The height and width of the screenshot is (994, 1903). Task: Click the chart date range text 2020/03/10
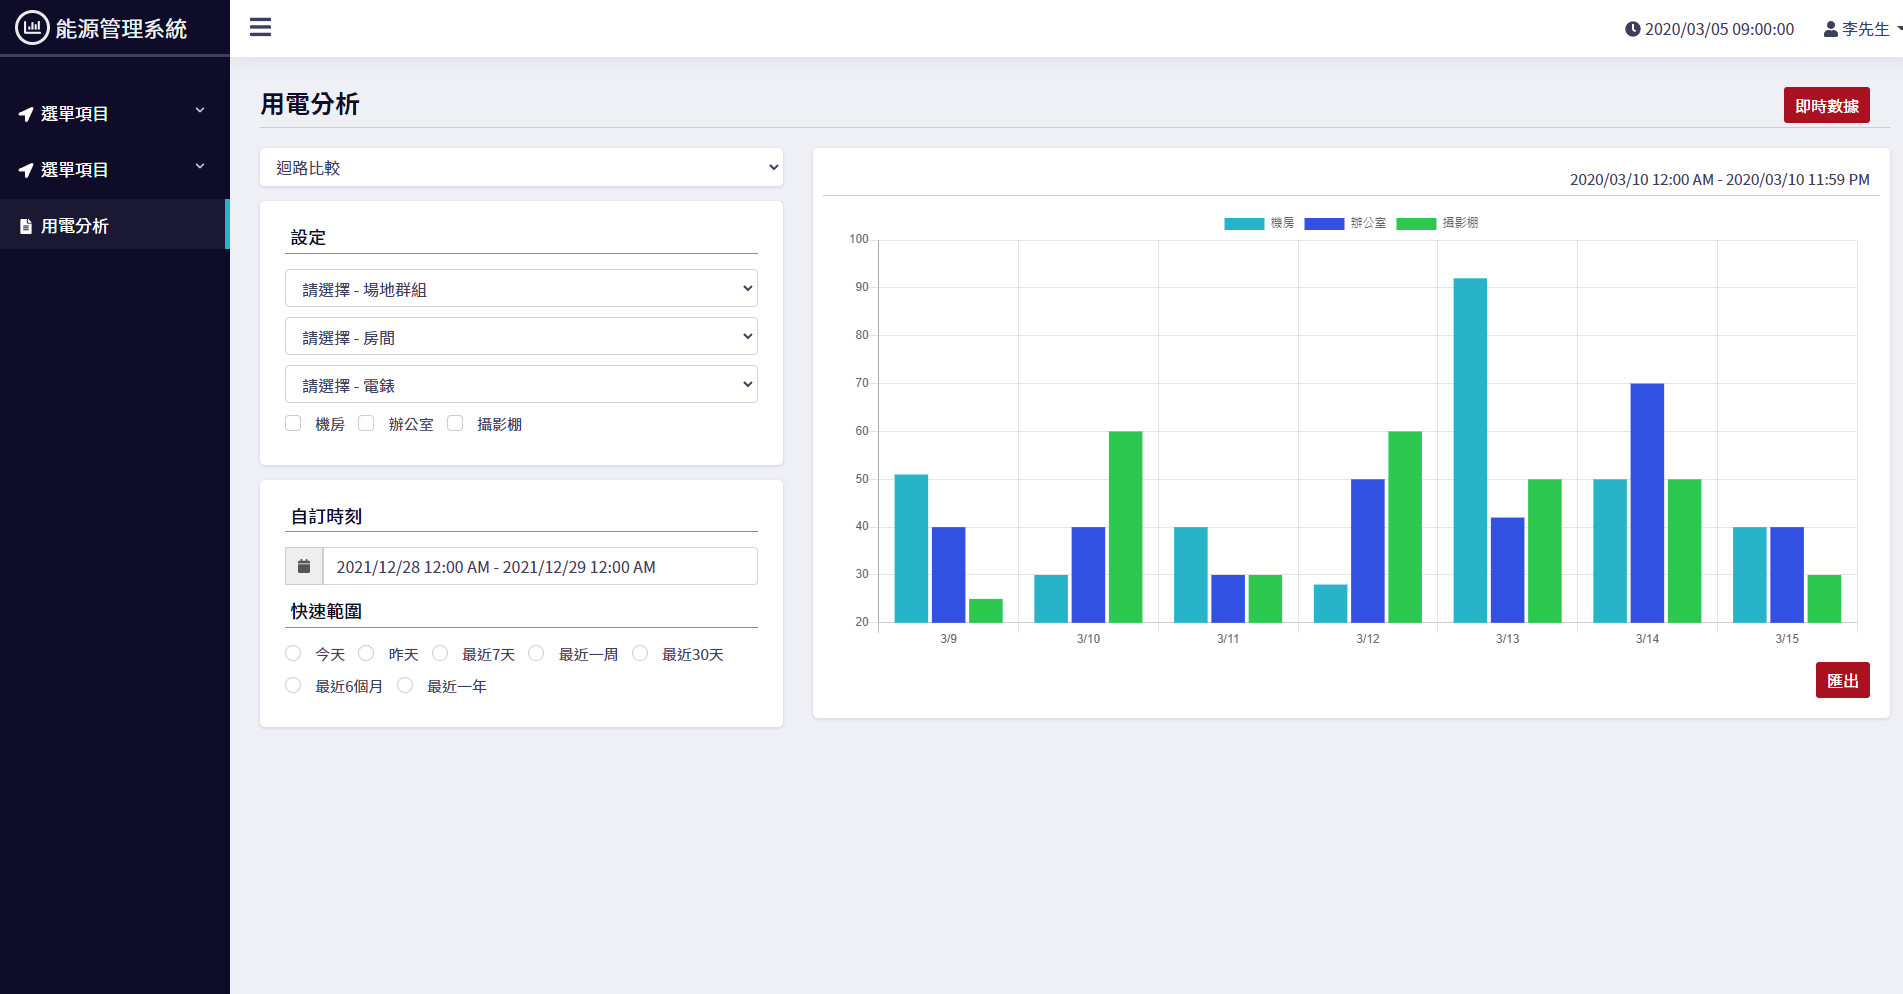click(x=1720, y=180)
